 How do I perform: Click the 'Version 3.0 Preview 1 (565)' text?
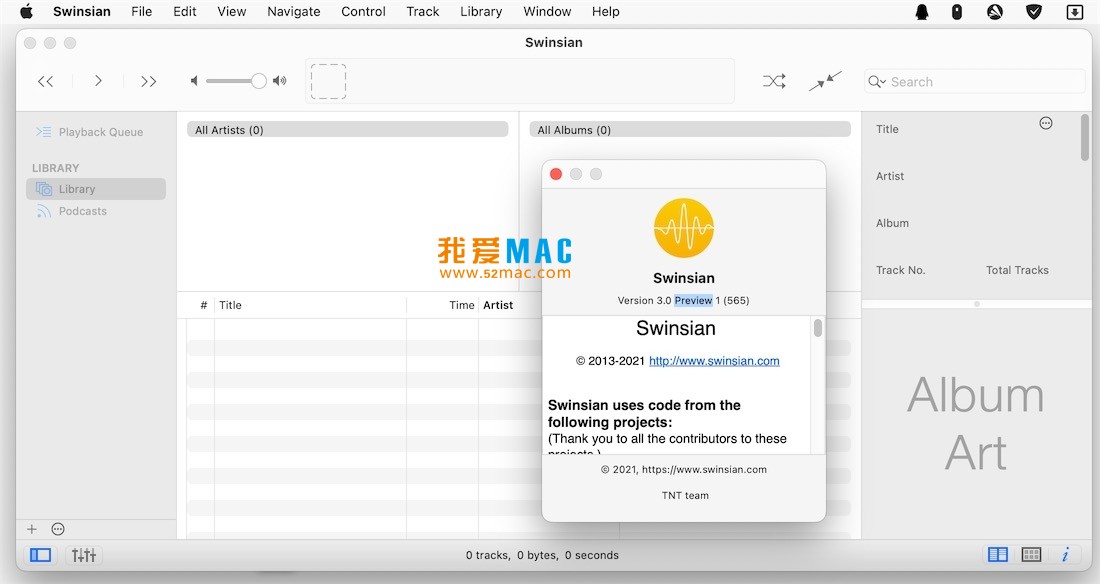pos(683,300)
